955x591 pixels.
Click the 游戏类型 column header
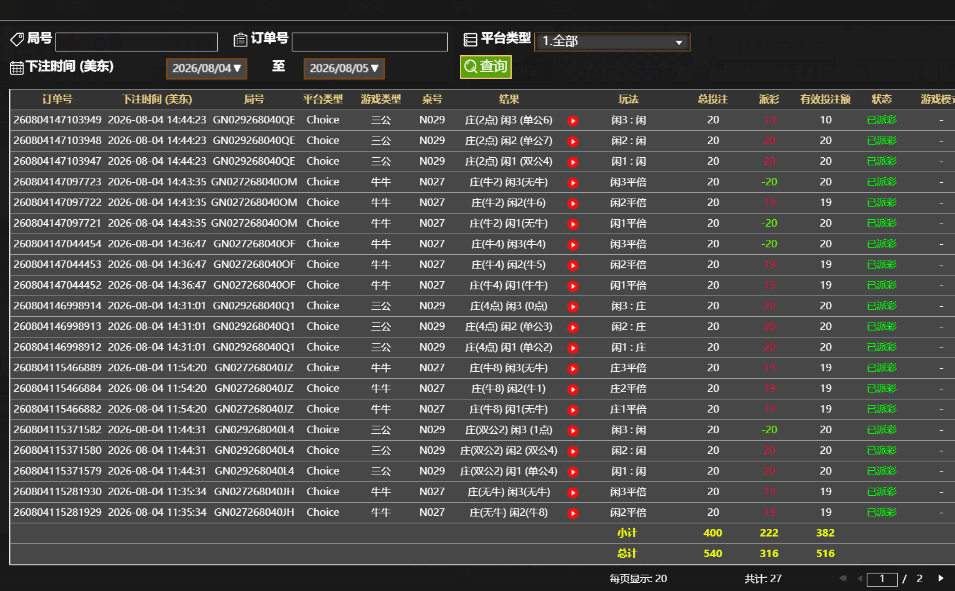tap(381, 99)
